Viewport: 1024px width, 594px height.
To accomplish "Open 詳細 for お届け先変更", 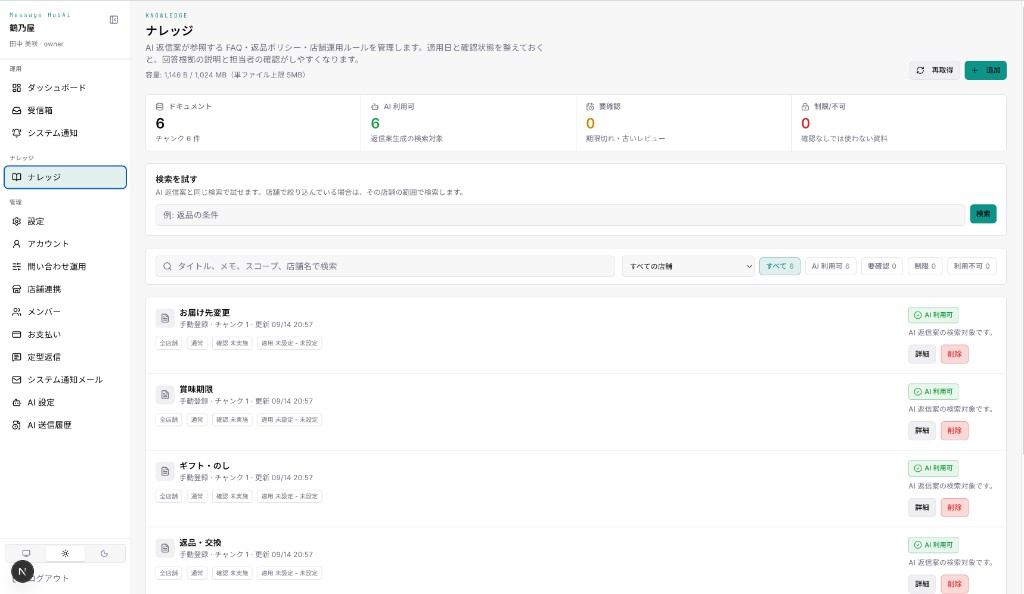I will 921,354.
